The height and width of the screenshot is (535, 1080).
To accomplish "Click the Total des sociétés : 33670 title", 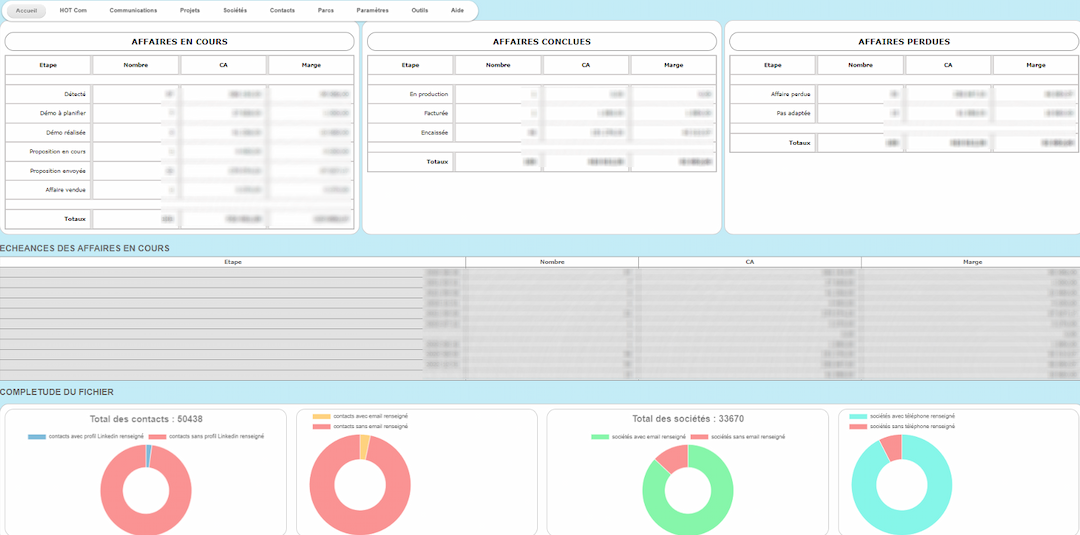I will click(688, 419).
